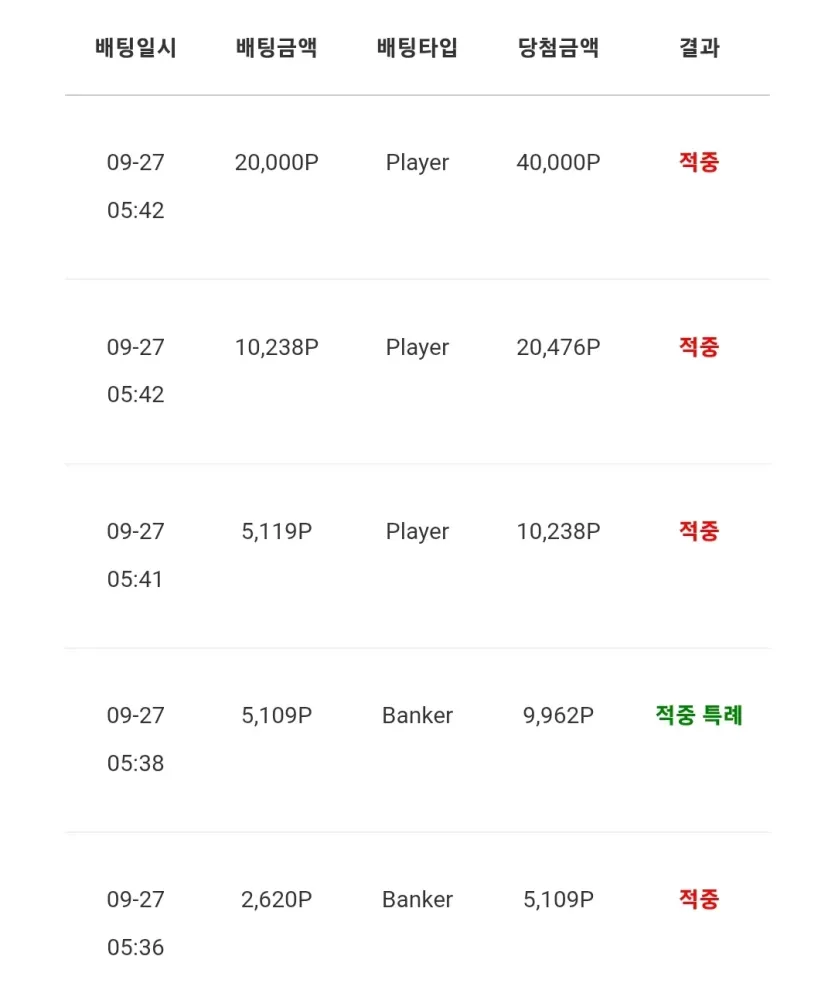The width and height of the screenshot is (835, 990).
Task: Click the 20,476P winning amount
Action: pyautogui.click(x=558, y=347)
